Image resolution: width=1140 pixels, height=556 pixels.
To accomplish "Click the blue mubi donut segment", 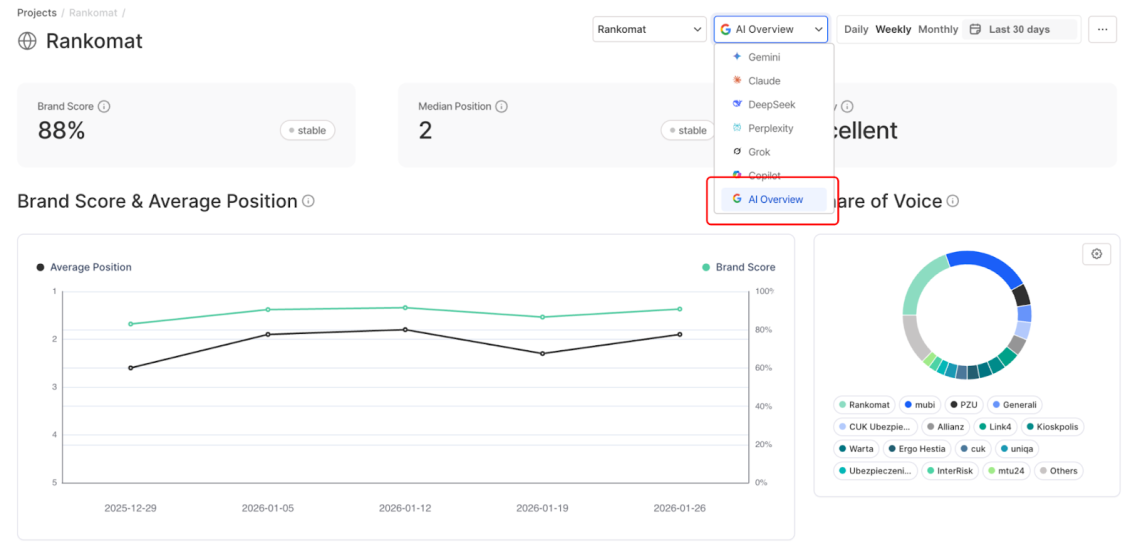I will [986, 264].
